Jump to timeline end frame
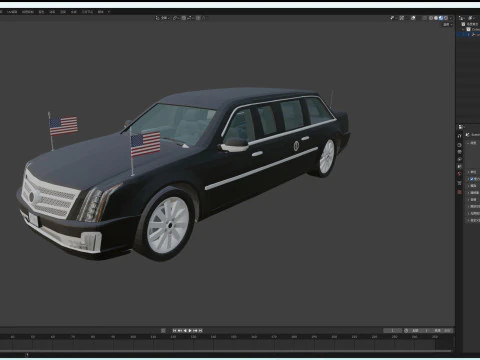The width and height of the screenshot is (480, 360). [201, 331]
